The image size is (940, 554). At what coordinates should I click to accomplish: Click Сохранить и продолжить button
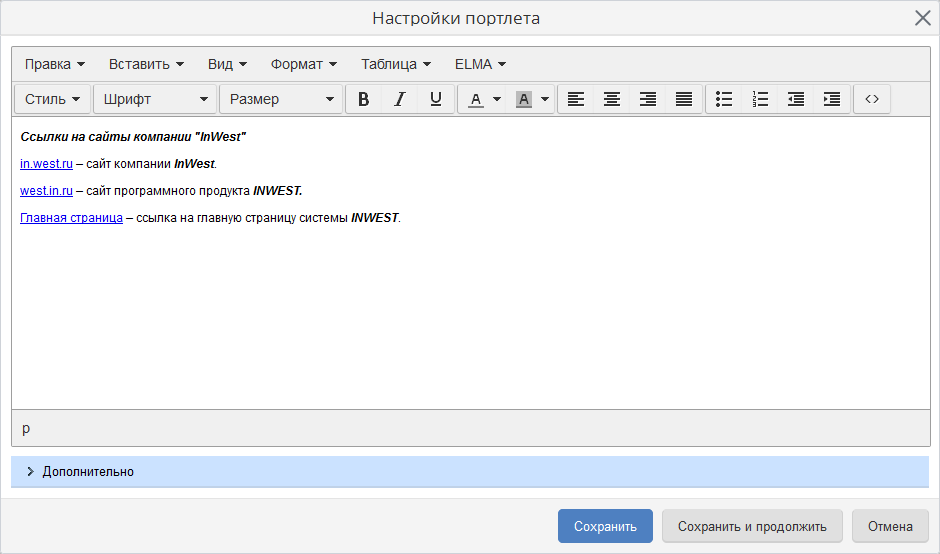pos(752,526)
